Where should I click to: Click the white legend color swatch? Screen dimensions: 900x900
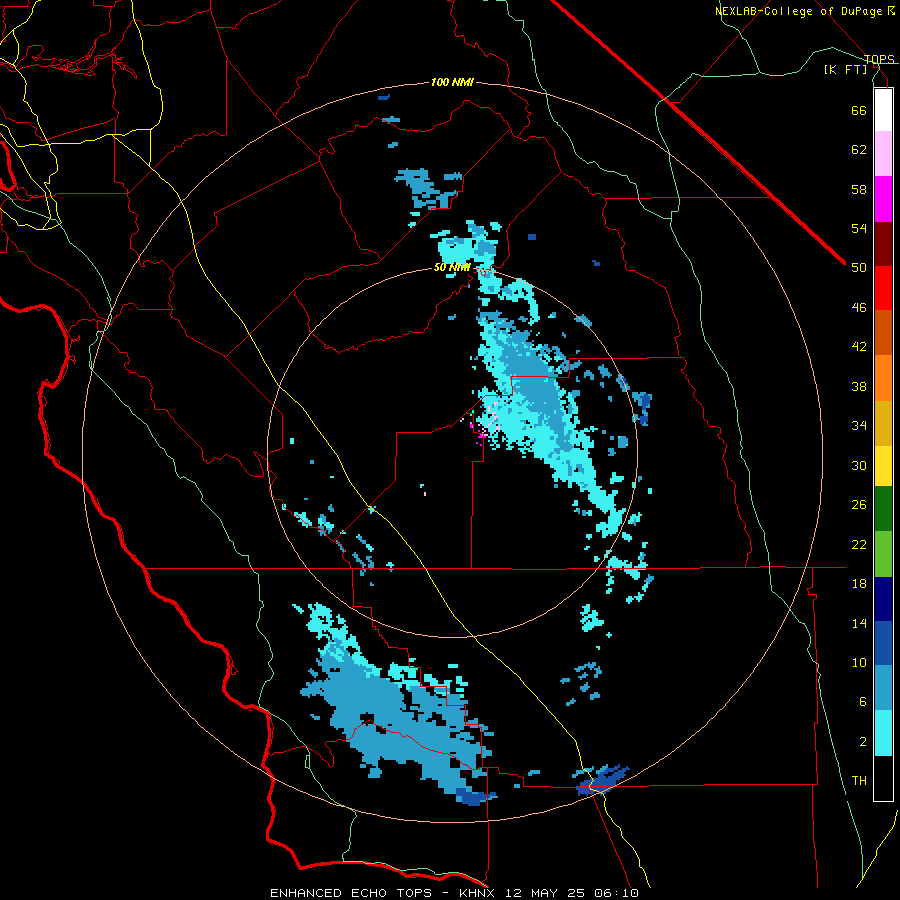pos(883,110)
